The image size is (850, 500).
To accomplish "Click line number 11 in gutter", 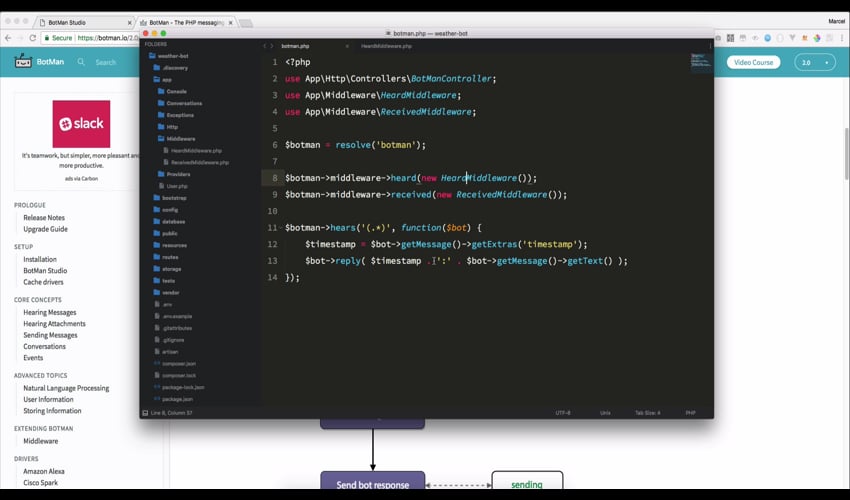I will [272, 228].
